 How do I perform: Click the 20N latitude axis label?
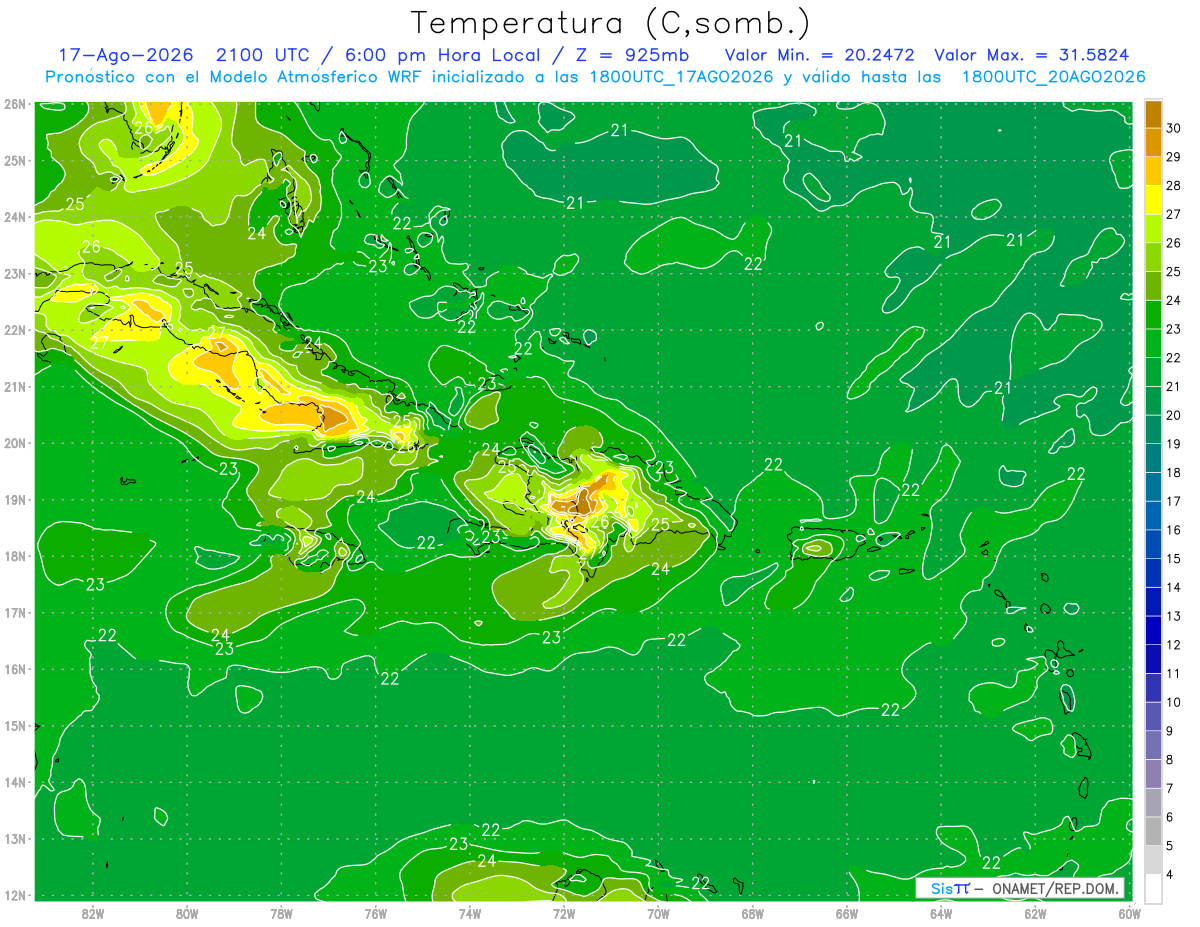[14, 443]
